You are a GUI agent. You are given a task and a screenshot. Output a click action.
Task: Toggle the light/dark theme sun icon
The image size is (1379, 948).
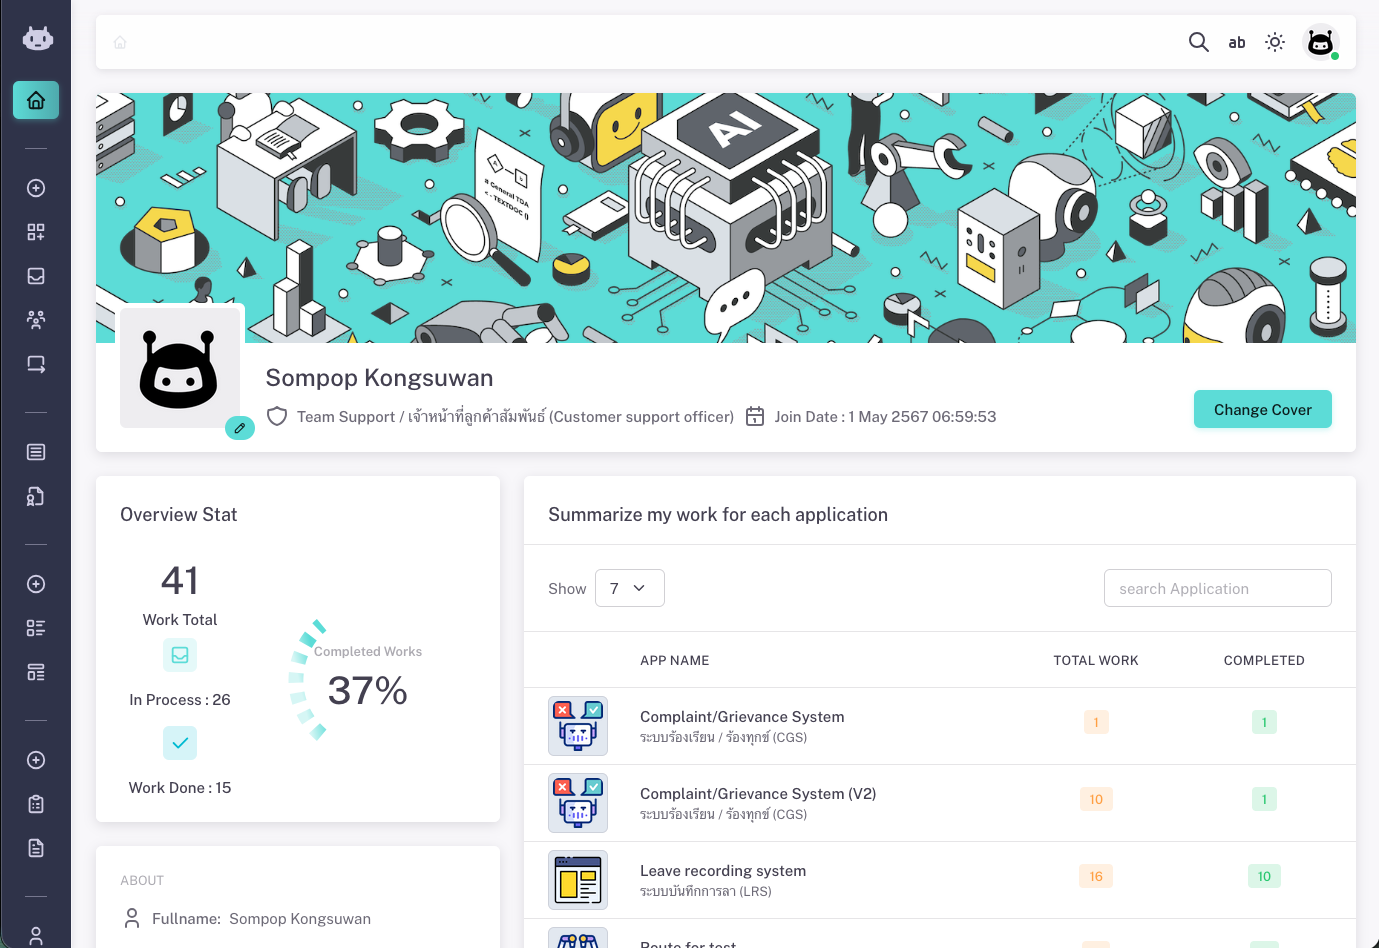[1275, 42]
